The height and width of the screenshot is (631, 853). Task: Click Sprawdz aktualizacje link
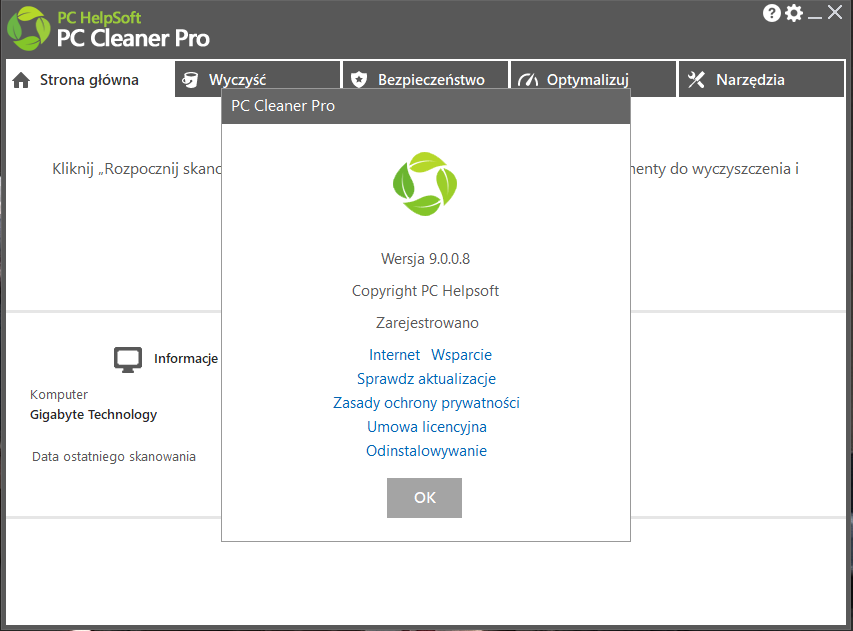coord(426,379)
